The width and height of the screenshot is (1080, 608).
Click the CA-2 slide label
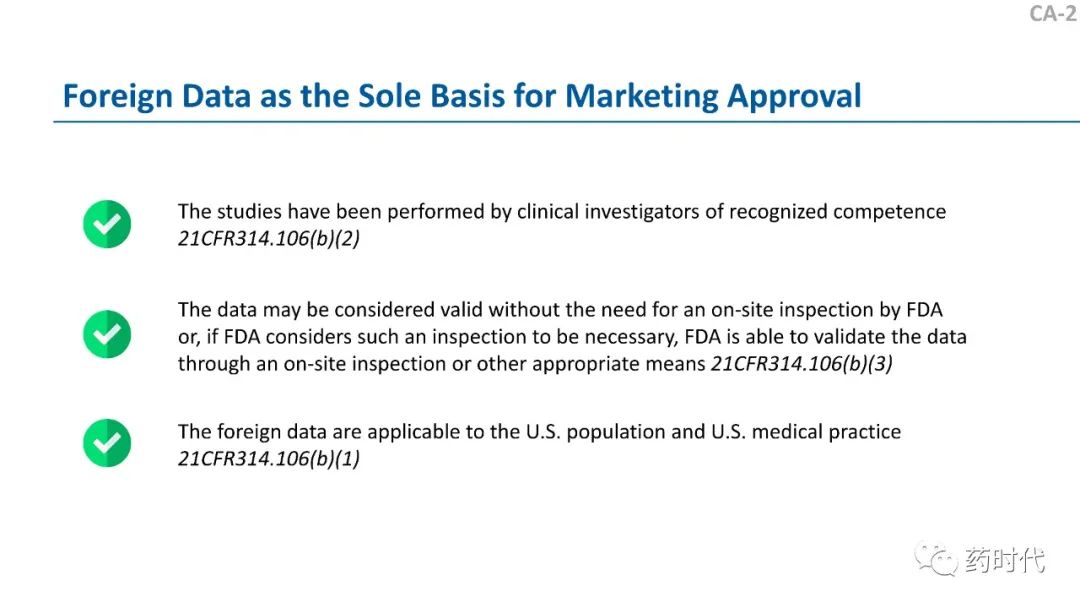tap(1053, 13)
